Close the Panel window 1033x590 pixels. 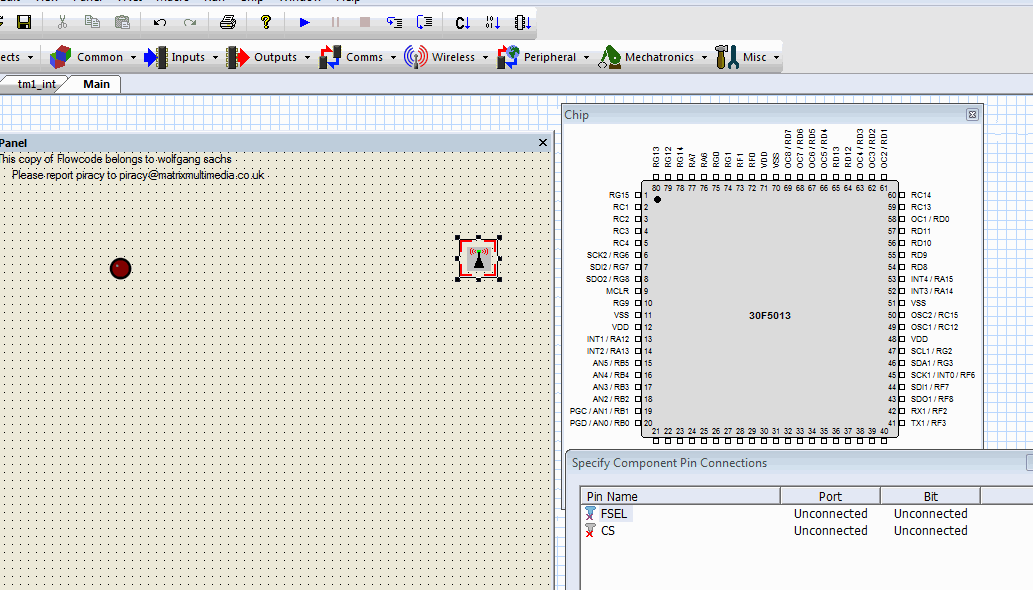(x=543, y=142)
